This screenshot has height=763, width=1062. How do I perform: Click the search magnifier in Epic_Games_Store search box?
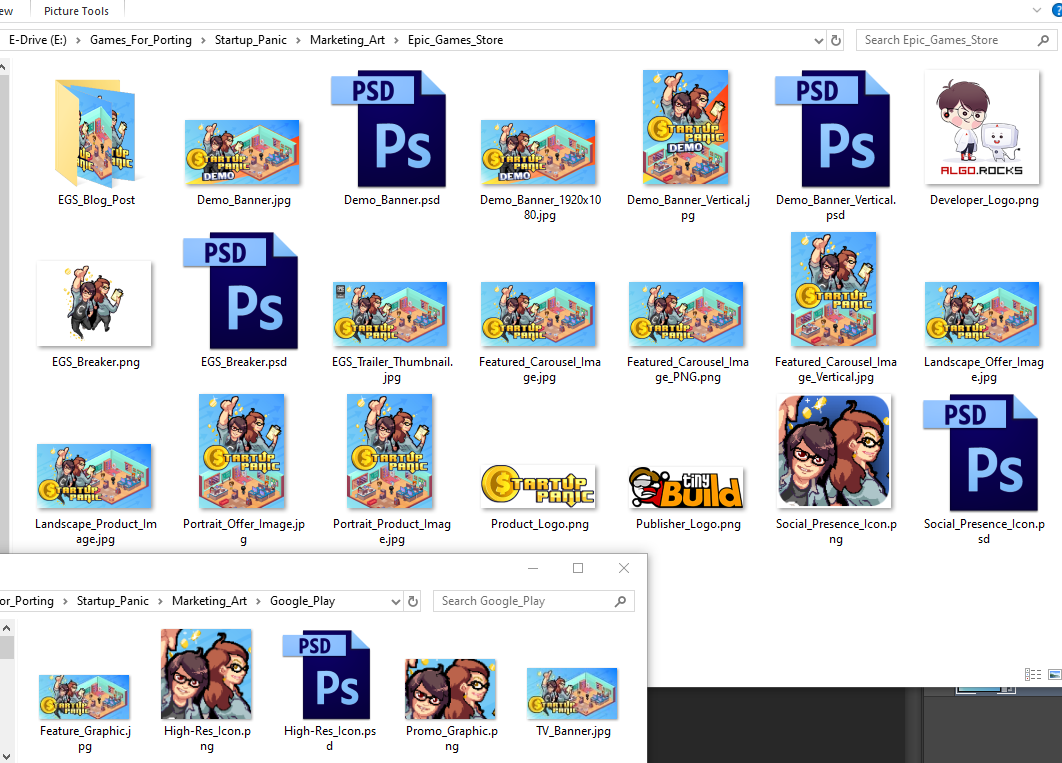[1043, 40]
